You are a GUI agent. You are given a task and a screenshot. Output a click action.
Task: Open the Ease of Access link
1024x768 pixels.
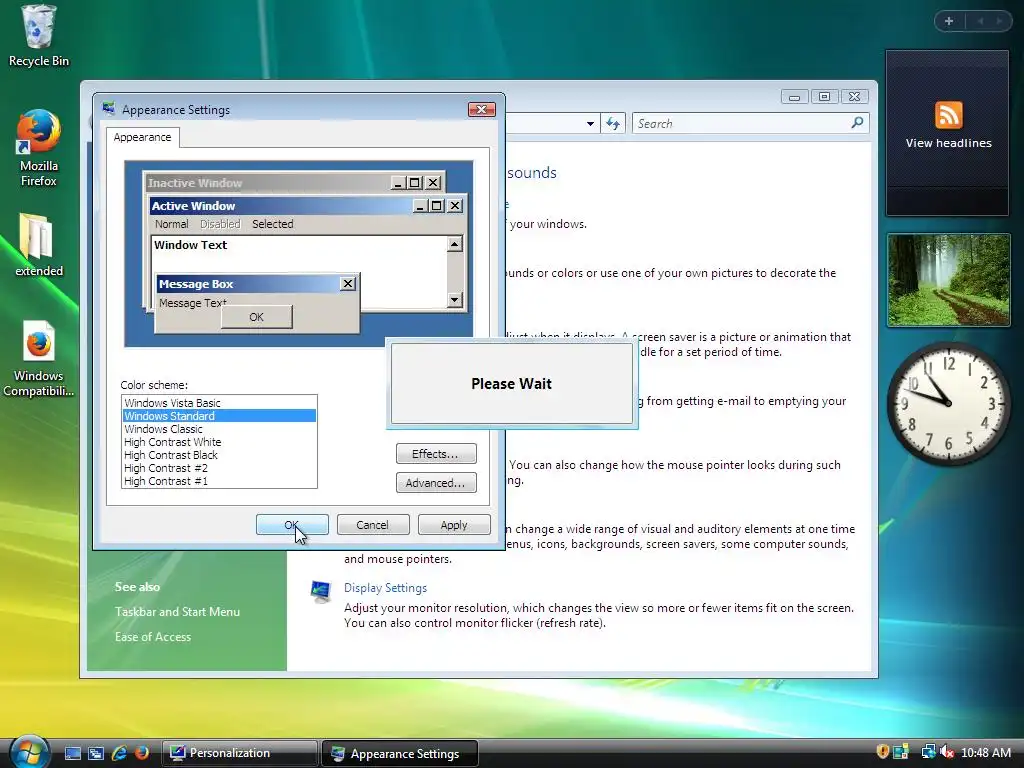(x=153, y=637)
